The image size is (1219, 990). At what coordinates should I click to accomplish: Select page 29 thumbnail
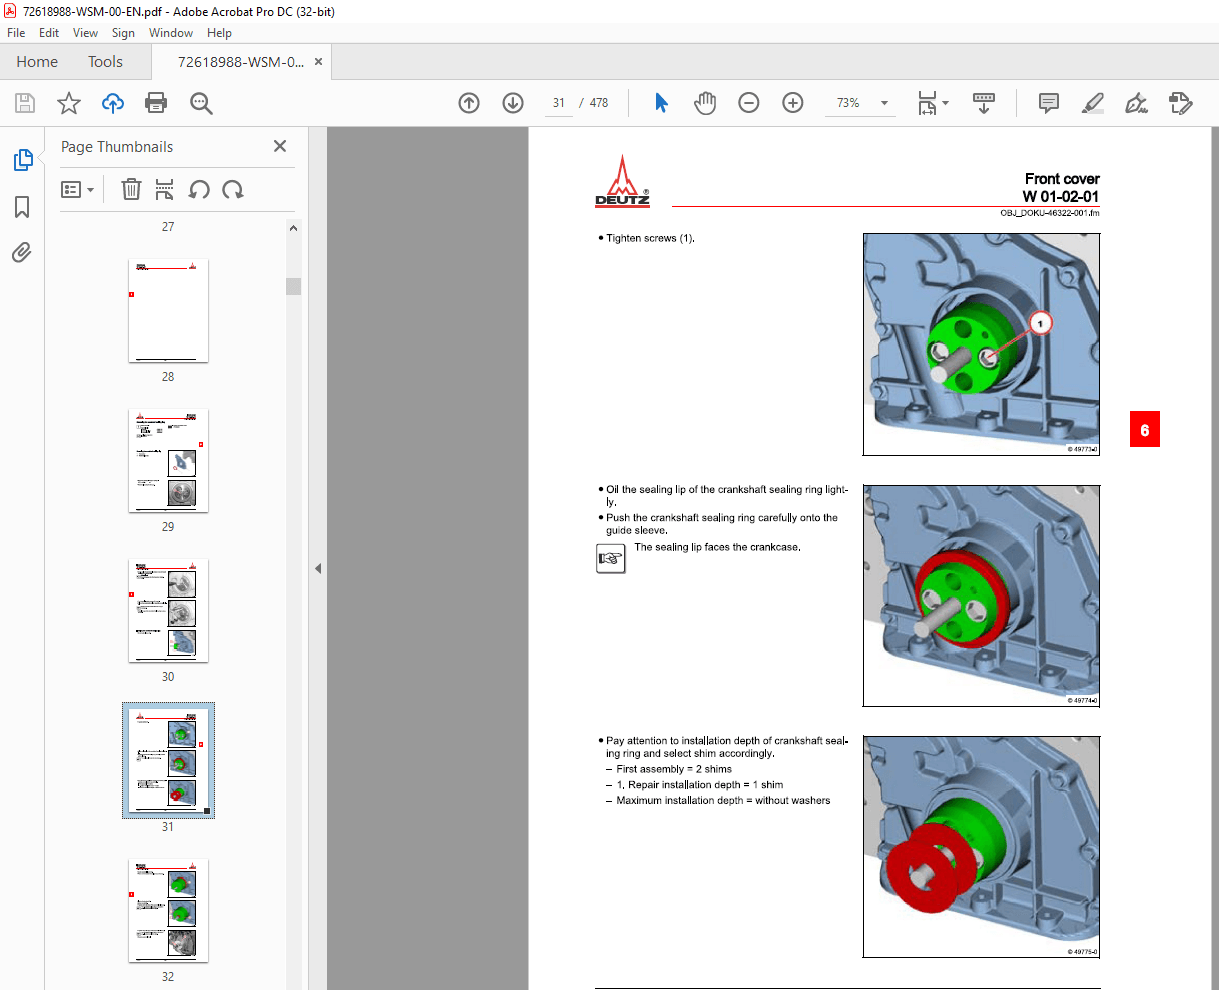point(168,461)
